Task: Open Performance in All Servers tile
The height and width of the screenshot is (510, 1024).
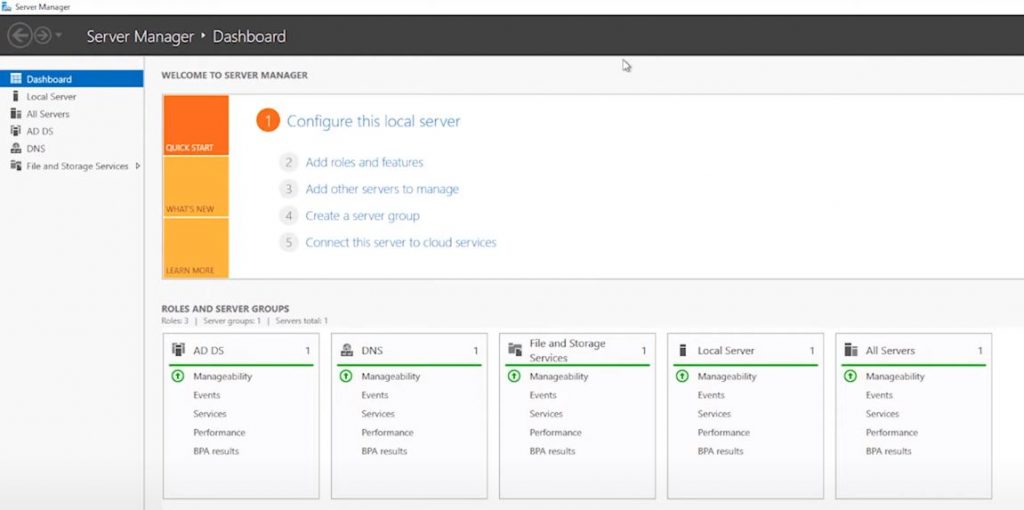Action: (892, 432)
